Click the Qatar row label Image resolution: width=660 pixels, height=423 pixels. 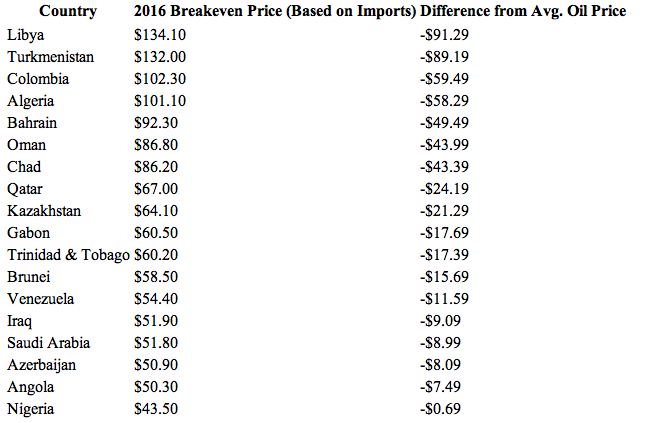click(25, 189)
